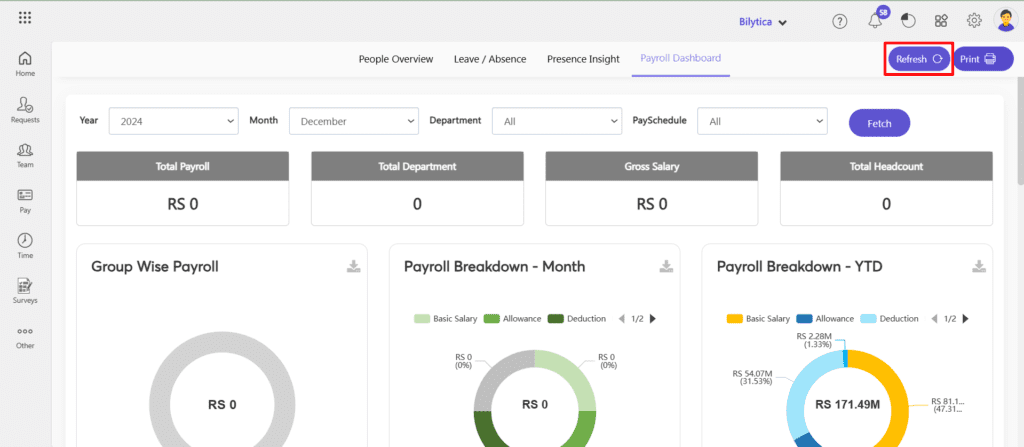This screenshot has width=1024, height=447.
Task: Select the Payroll Dashboard tab
Action: click(x=680, y=58)
